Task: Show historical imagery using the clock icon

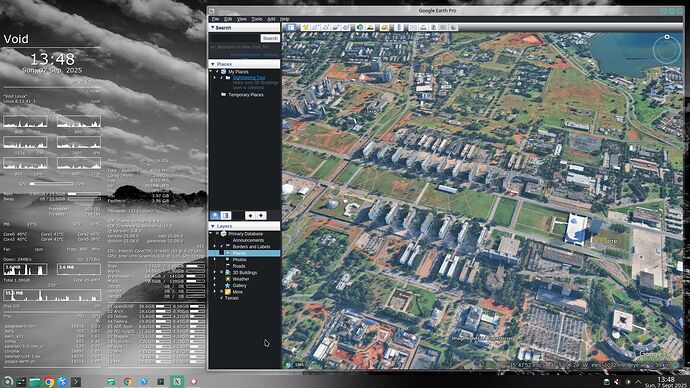Action: [360, 27]
